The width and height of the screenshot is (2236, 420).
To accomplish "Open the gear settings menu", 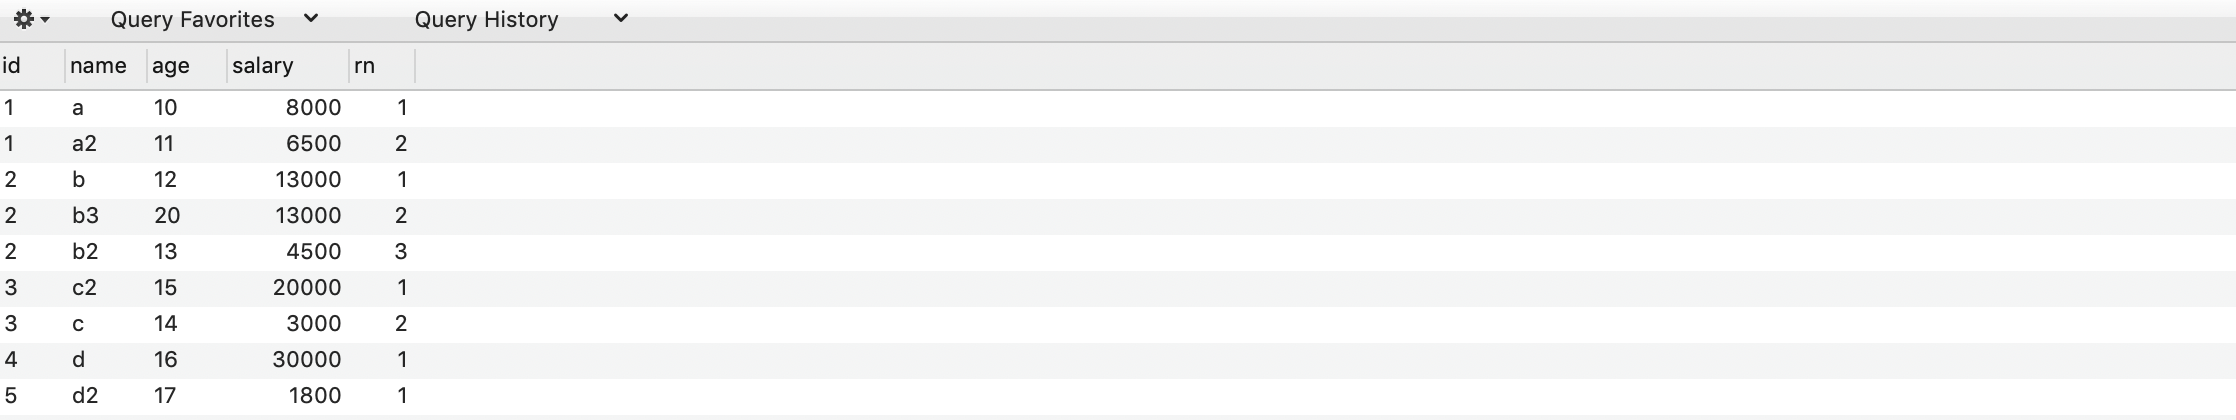I will coord(31,19).
